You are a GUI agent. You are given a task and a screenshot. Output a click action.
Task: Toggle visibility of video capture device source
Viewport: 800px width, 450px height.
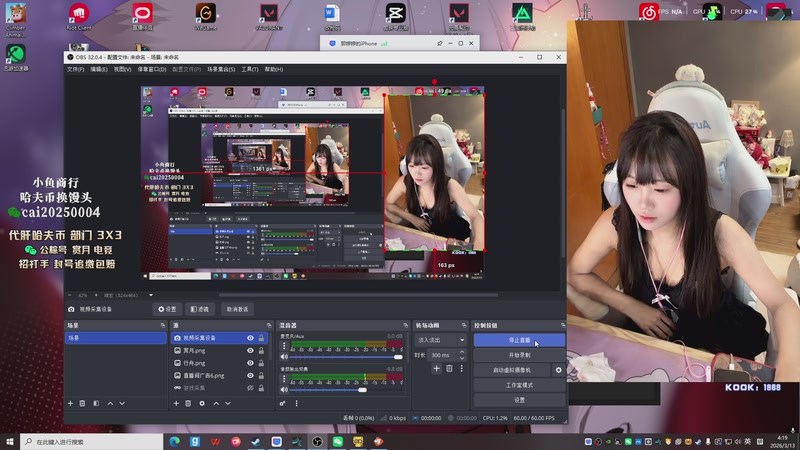point(250,338)
